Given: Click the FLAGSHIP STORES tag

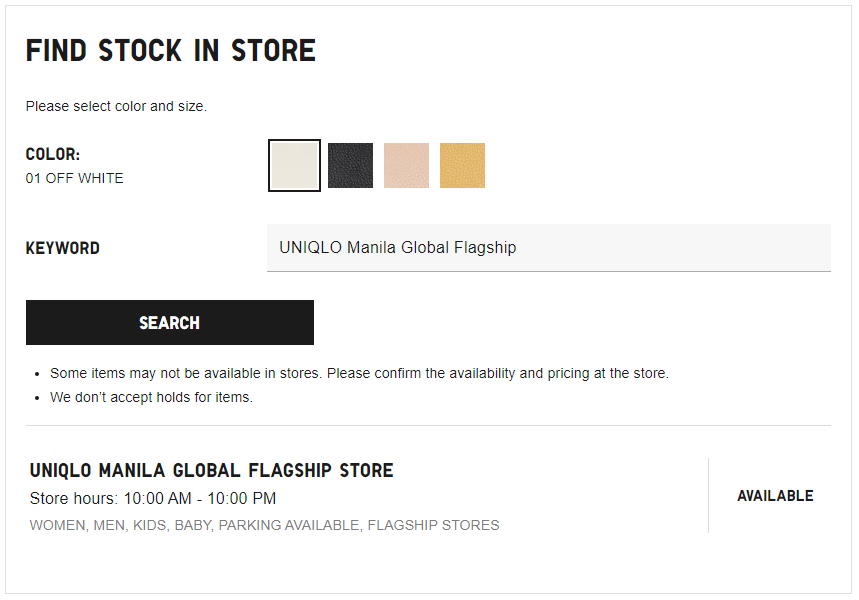Looking at the screenshot, I should [433, 525].
